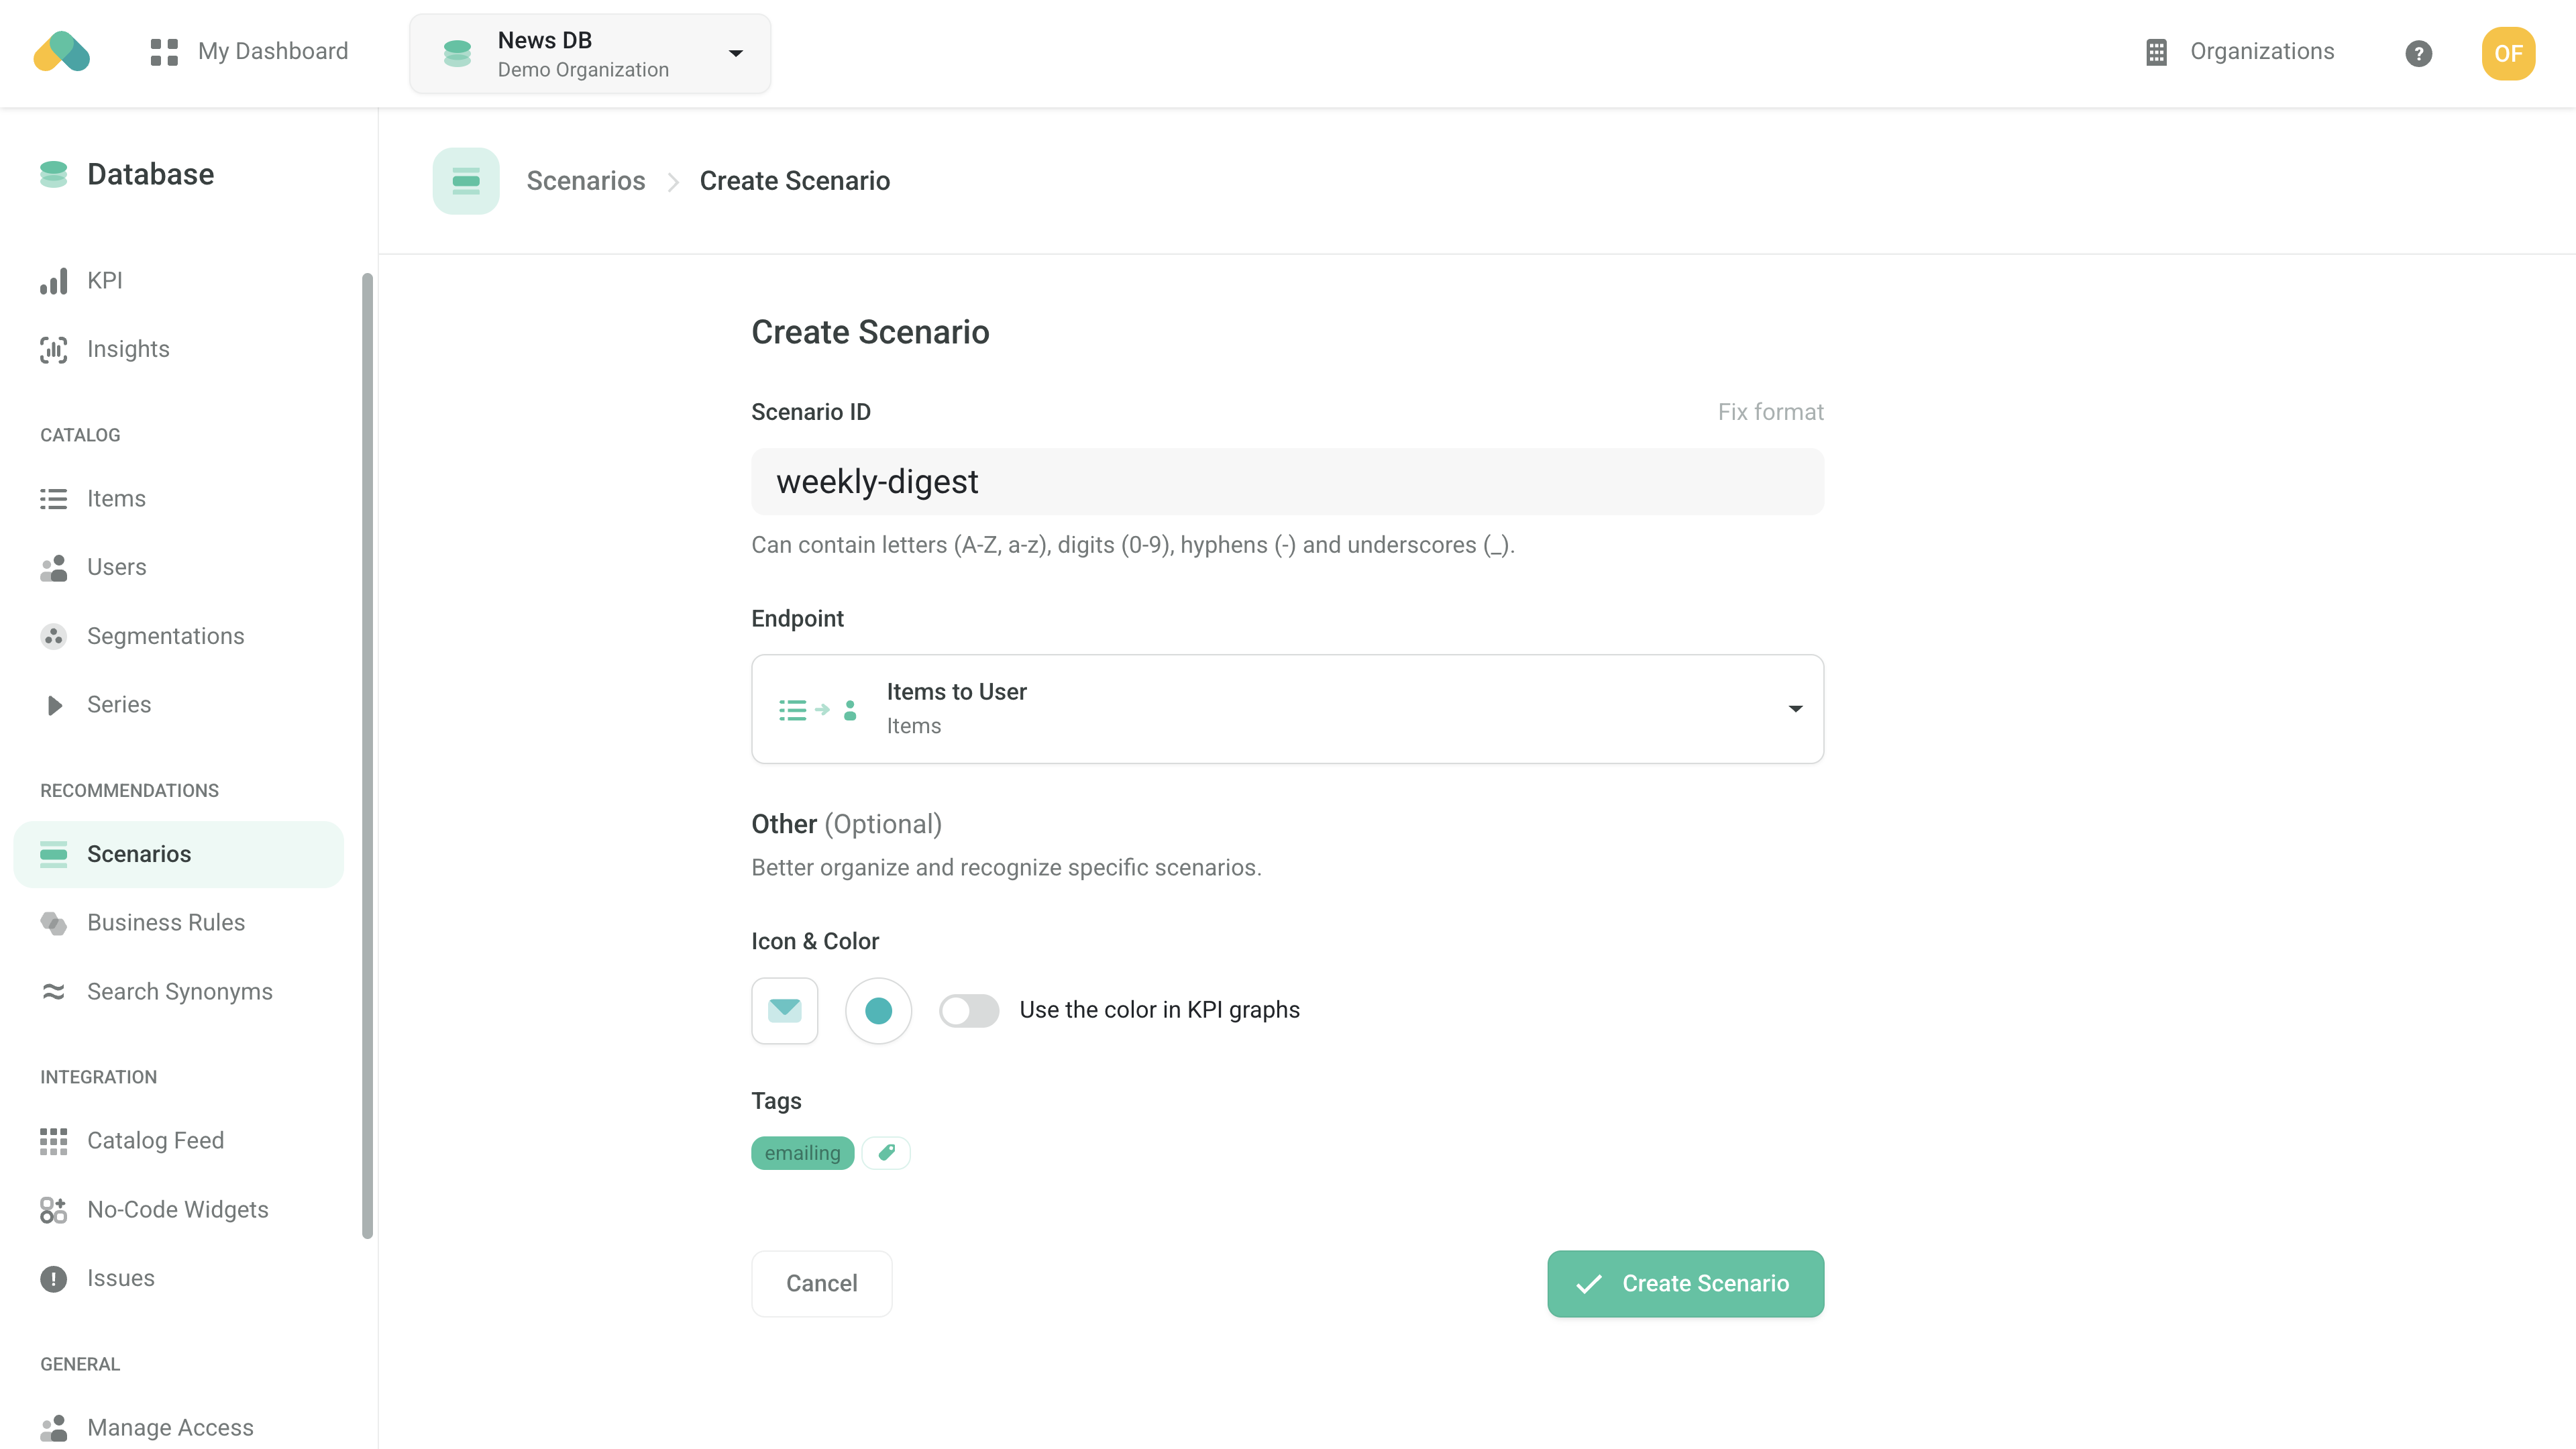Toggle Use the color in KPI graphs
The image size is (2576, 1449).
969,1010
